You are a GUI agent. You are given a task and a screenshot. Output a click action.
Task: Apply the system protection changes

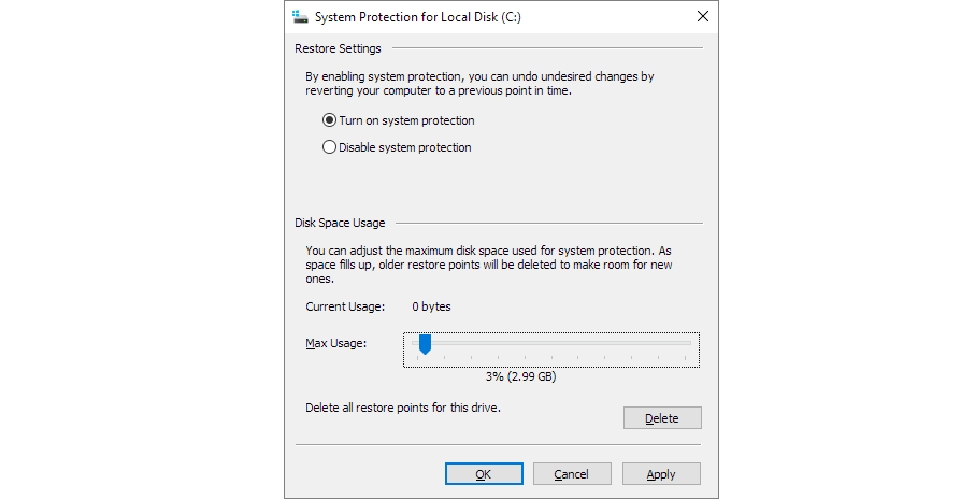coord(661,474)
